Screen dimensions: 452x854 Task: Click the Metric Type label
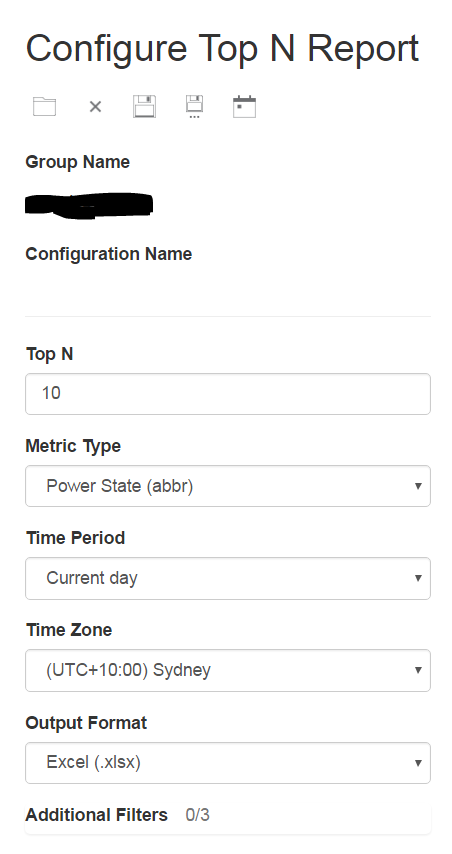pos(73,446)
